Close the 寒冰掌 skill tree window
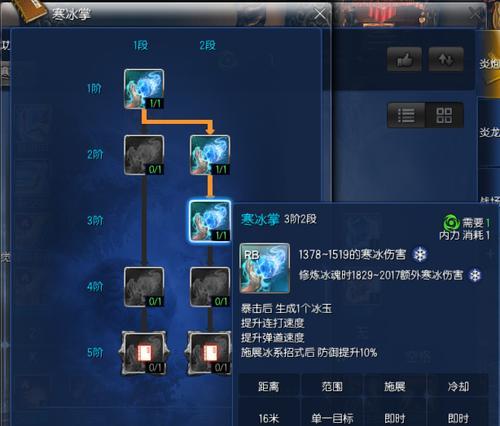500x426 pixels. pyautogui.click(x=320, y=14)
